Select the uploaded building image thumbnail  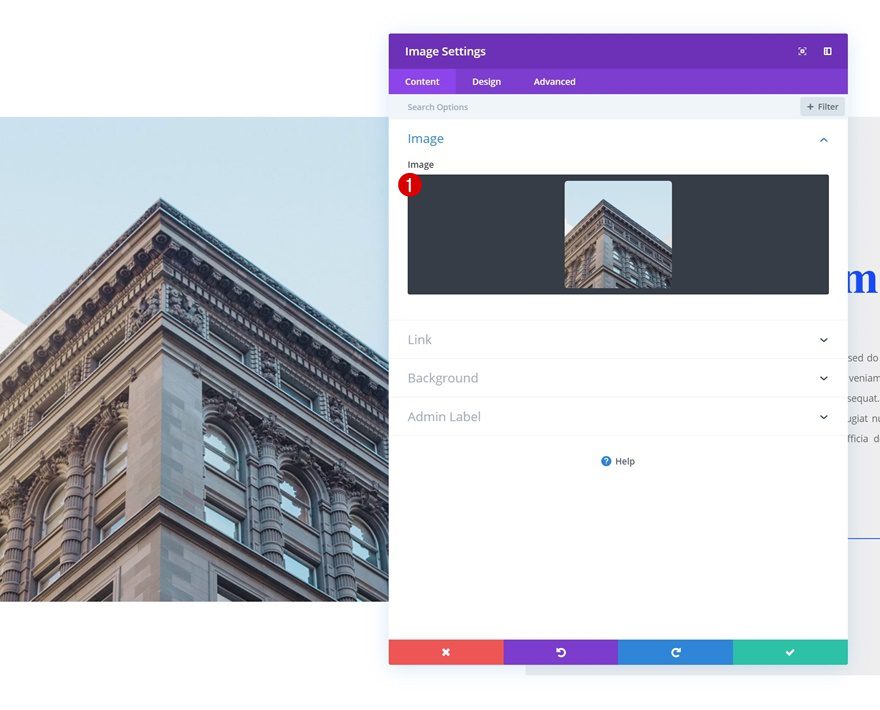point(618,234)
